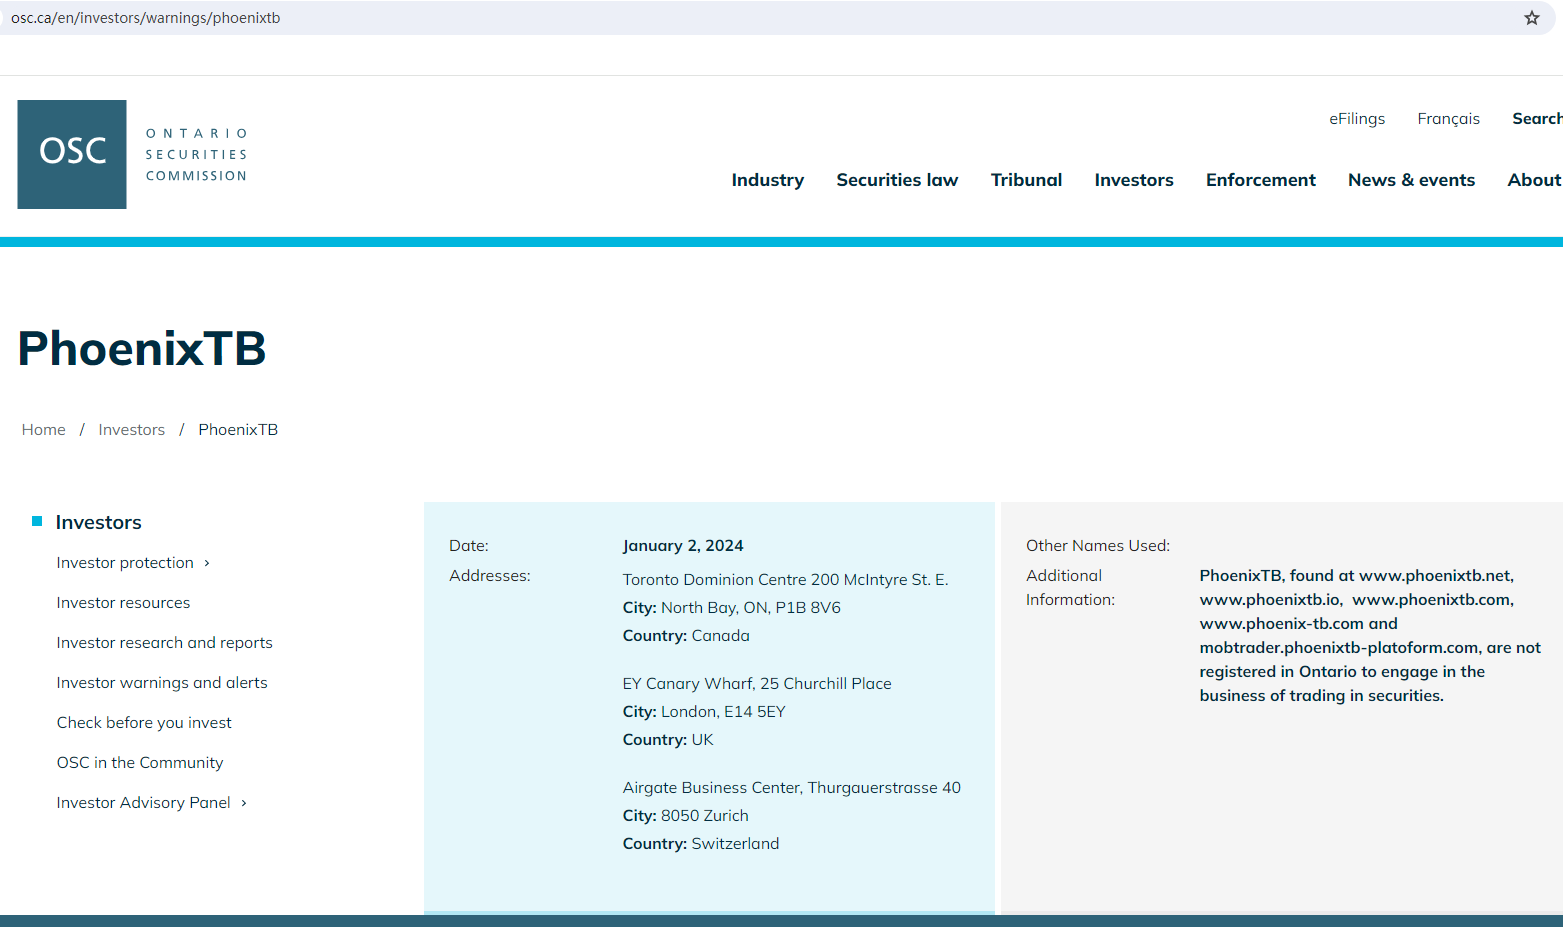1563x927 pixels.
Task: Open Investor resources in the sidebar
Action: [123, 603]
